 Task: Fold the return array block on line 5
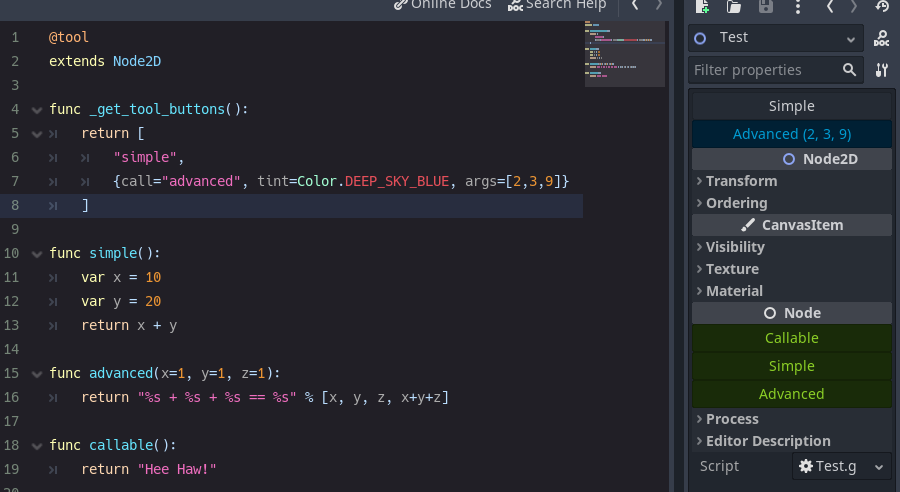[37, 134]
